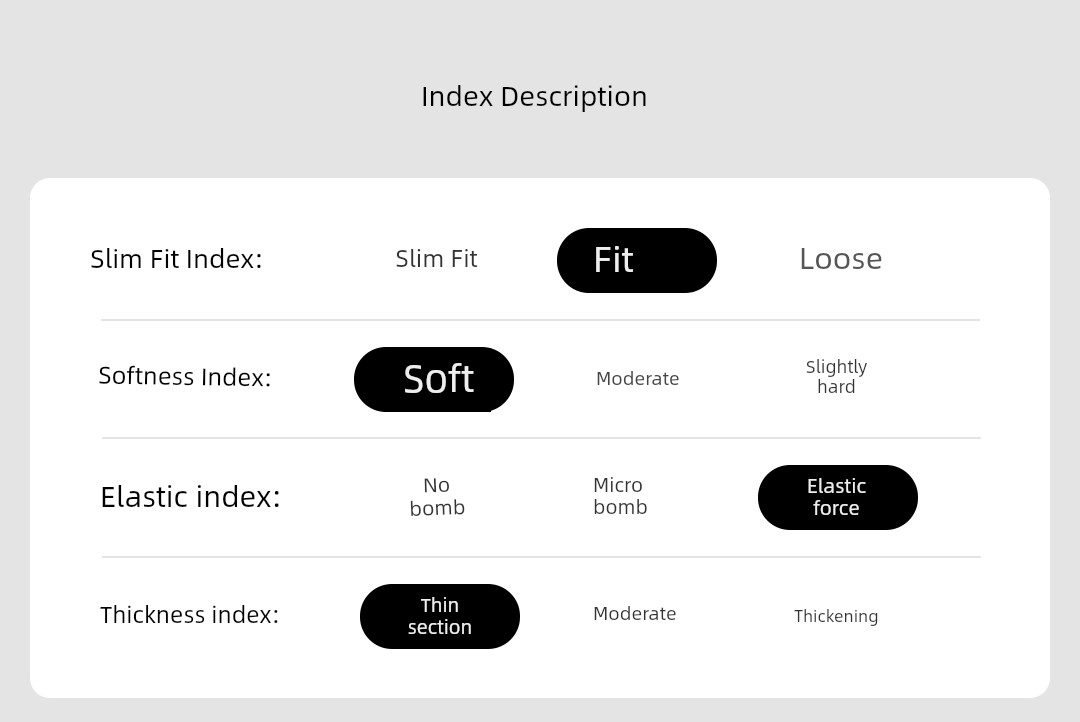This screenshot has height=722, width=1080.
Task: Pick the Loose fit option
Action: point(840,259)
